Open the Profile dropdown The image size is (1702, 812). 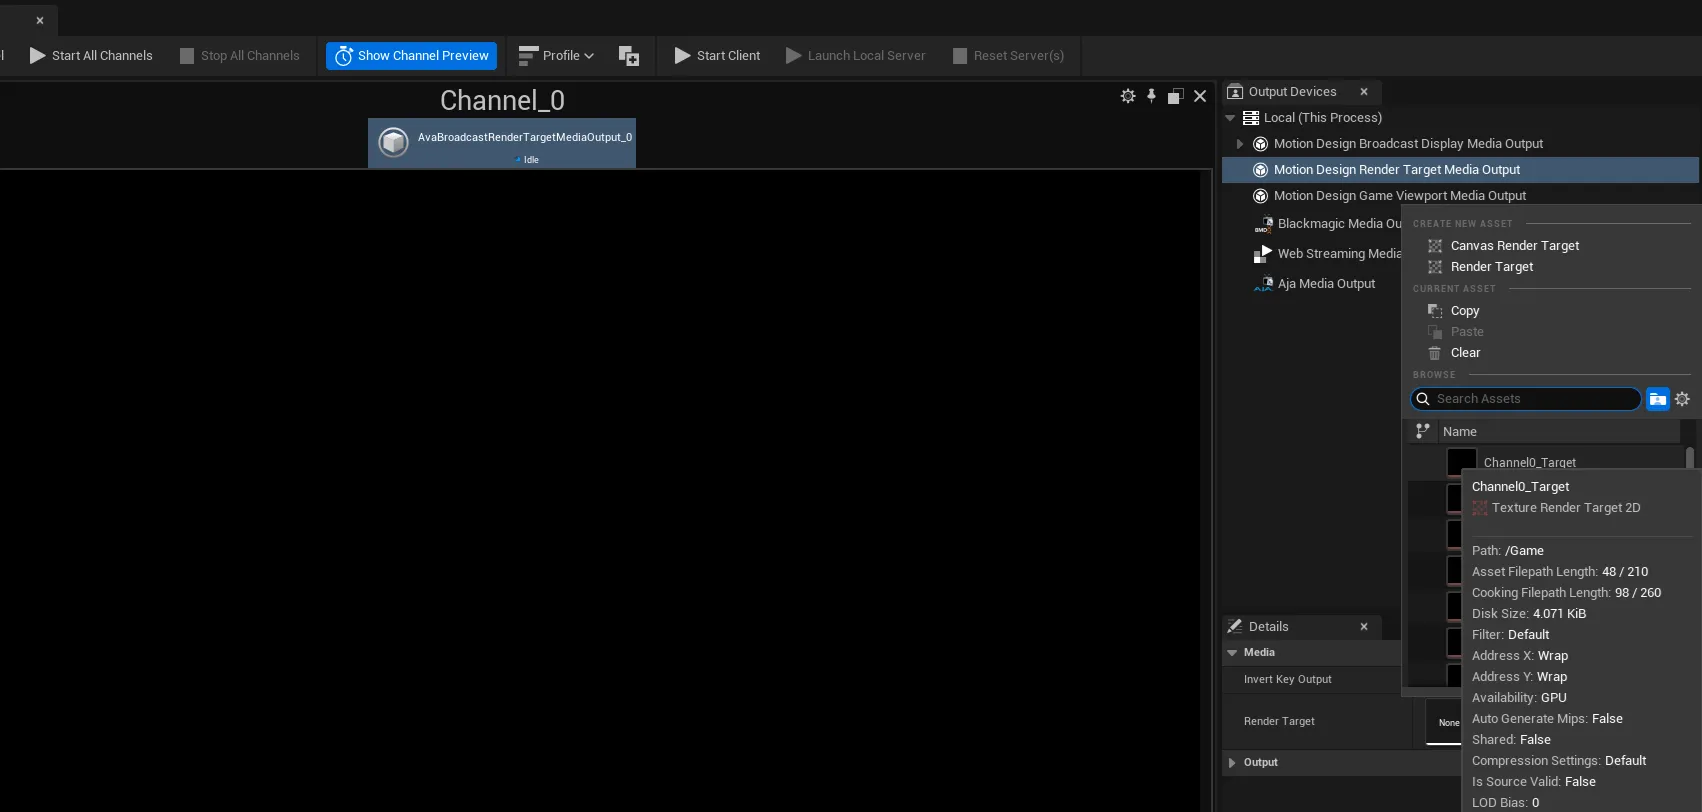[556, 56]
